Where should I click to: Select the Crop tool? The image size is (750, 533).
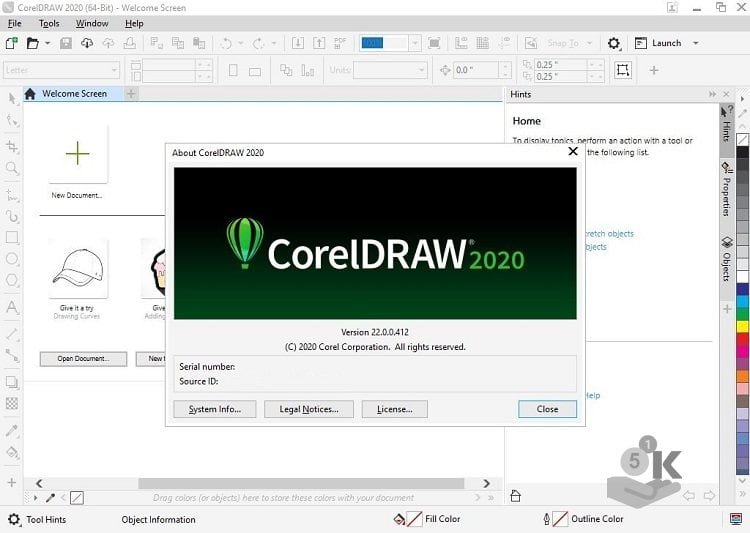point(12,146)
